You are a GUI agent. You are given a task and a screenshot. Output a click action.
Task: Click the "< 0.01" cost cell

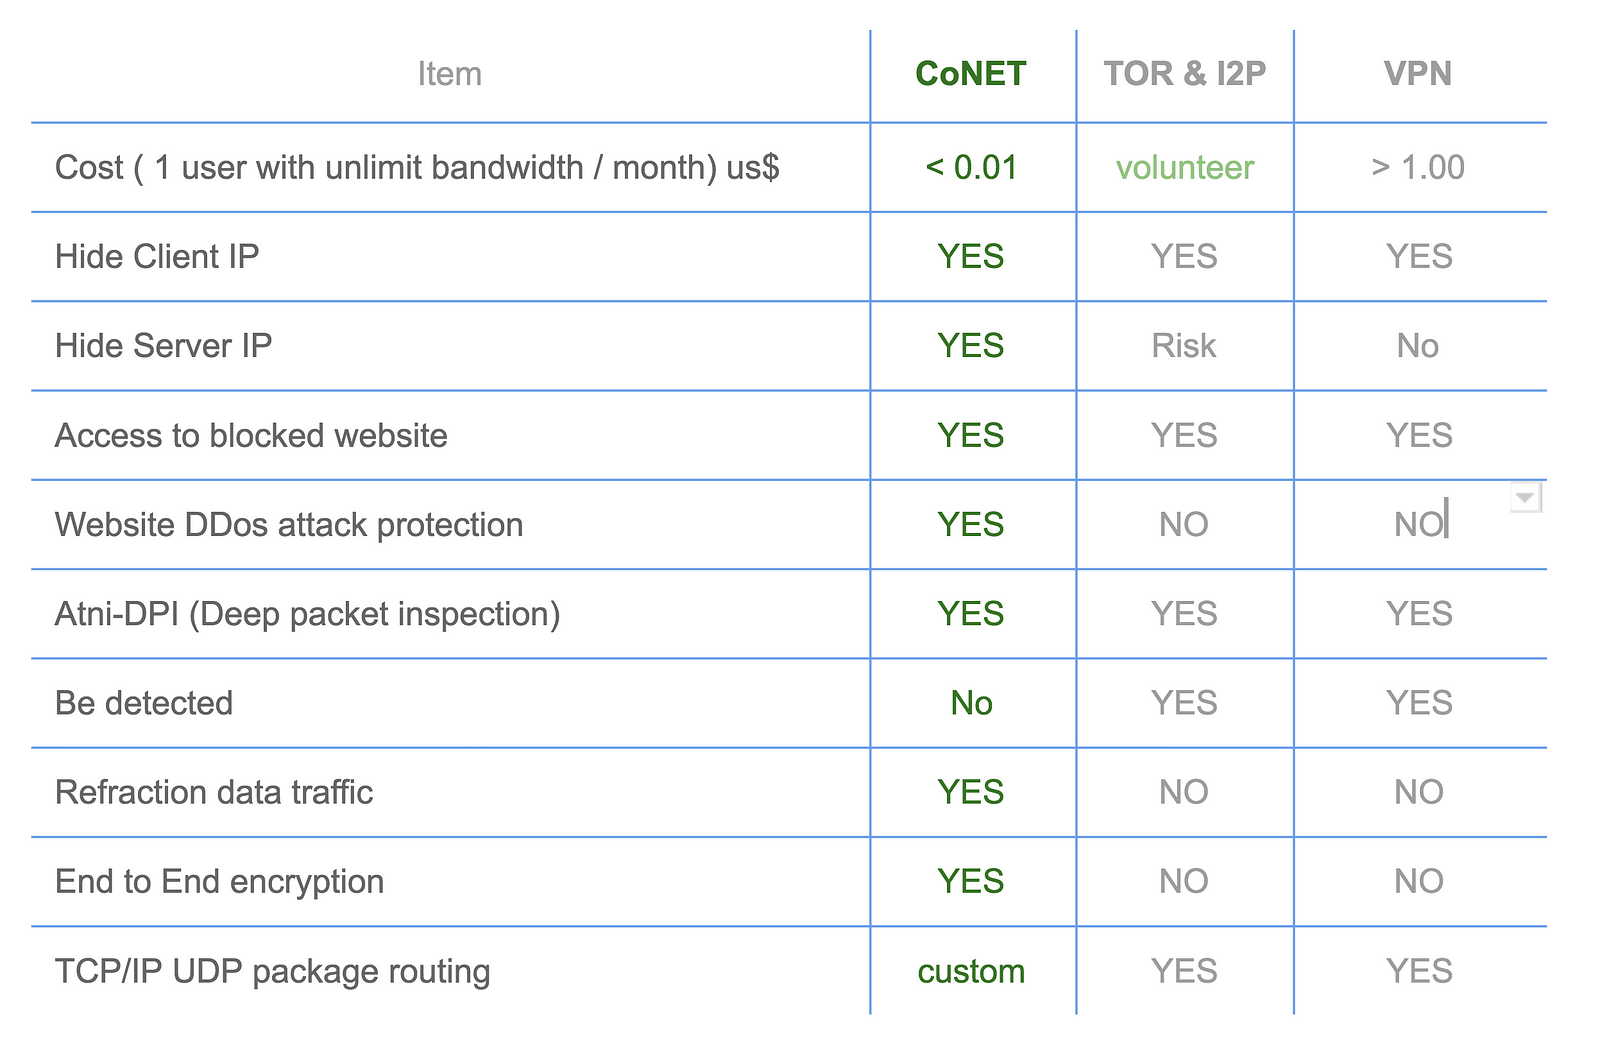(x=971, y=168)
